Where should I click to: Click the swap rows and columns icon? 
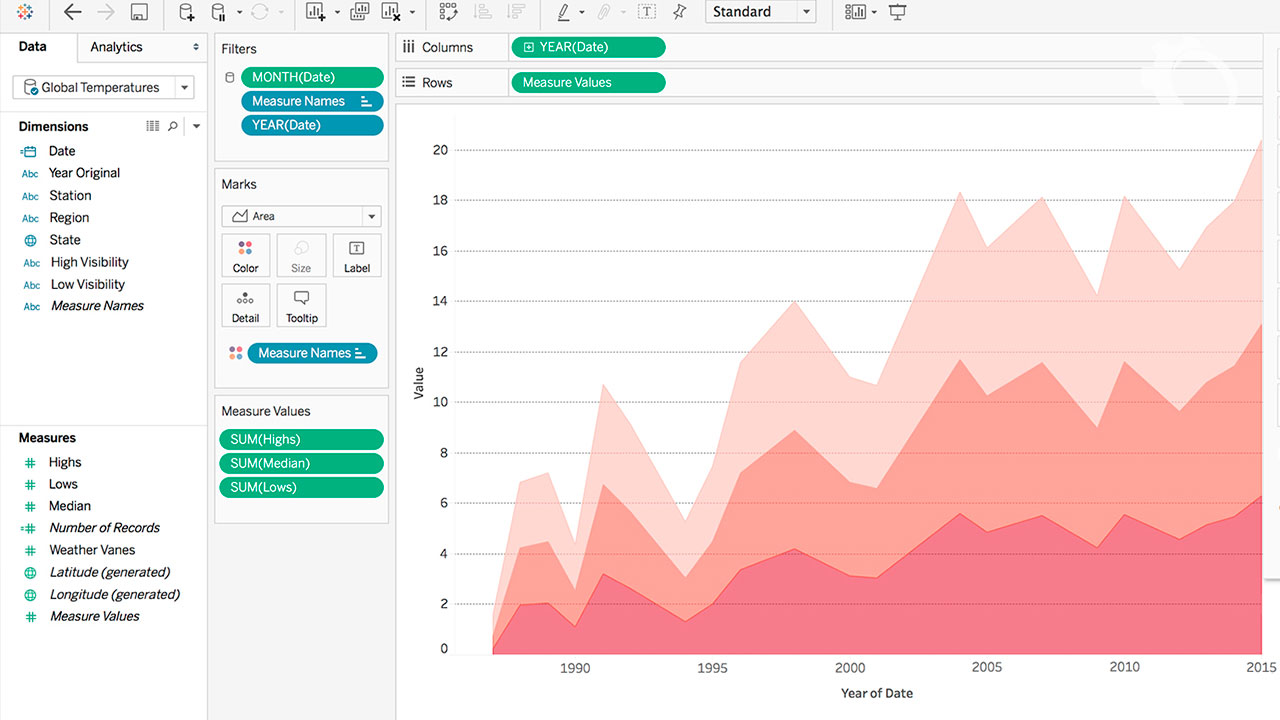click(x=449, y=12)
